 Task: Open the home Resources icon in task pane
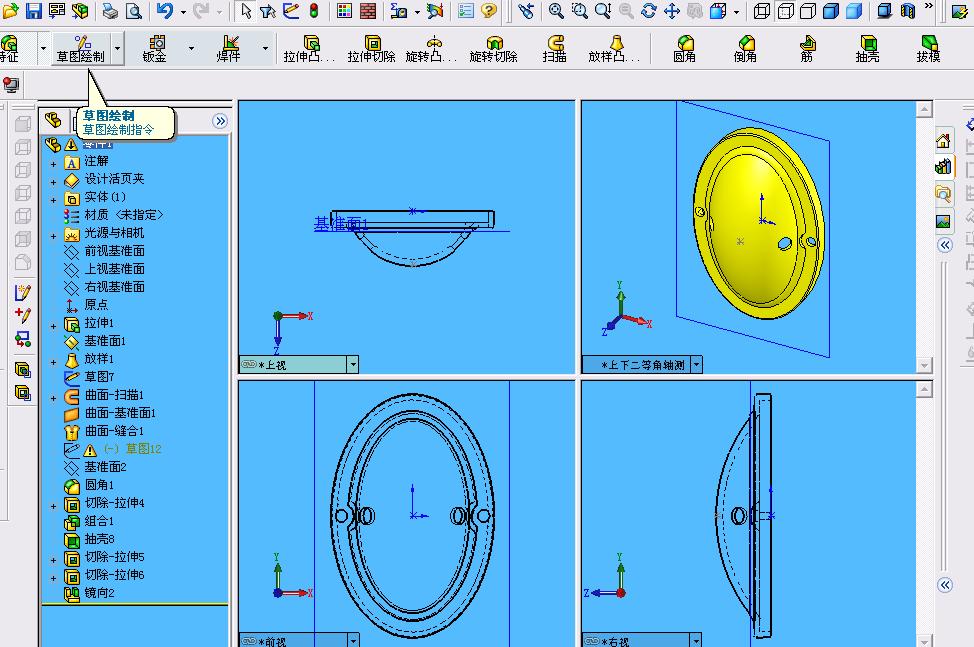943,140
